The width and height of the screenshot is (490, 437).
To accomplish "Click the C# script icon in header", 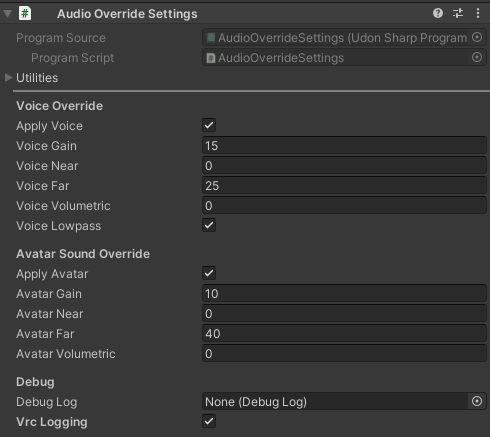I will point(25,14).
